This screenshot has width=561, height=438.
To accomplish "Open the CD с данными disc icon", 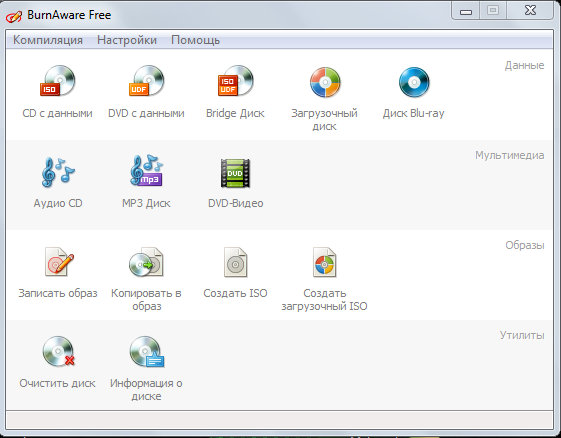I will click(57, 81).
